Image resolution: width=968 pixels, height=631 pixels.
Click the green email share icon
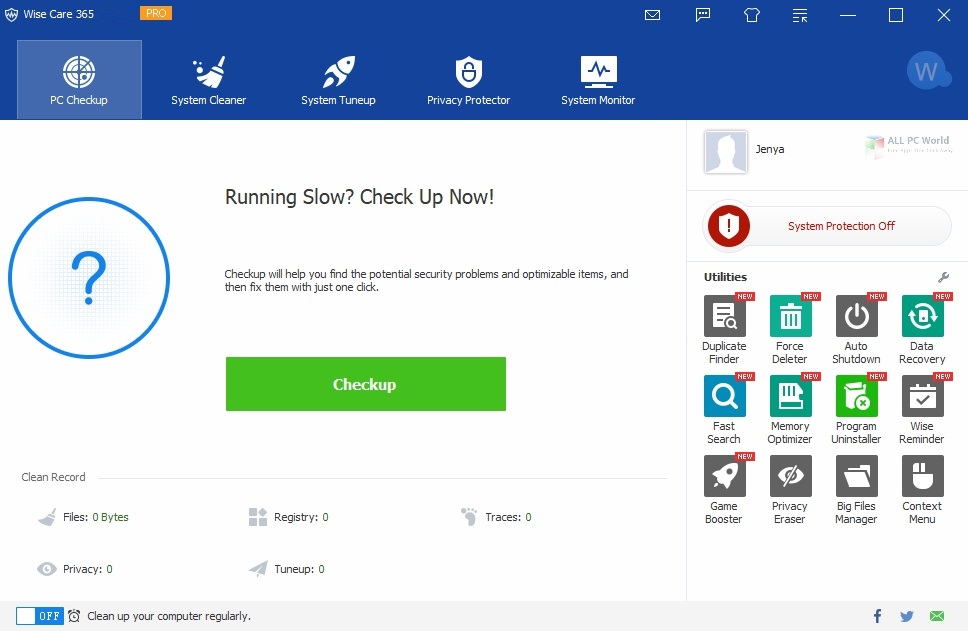coord(937,616)
